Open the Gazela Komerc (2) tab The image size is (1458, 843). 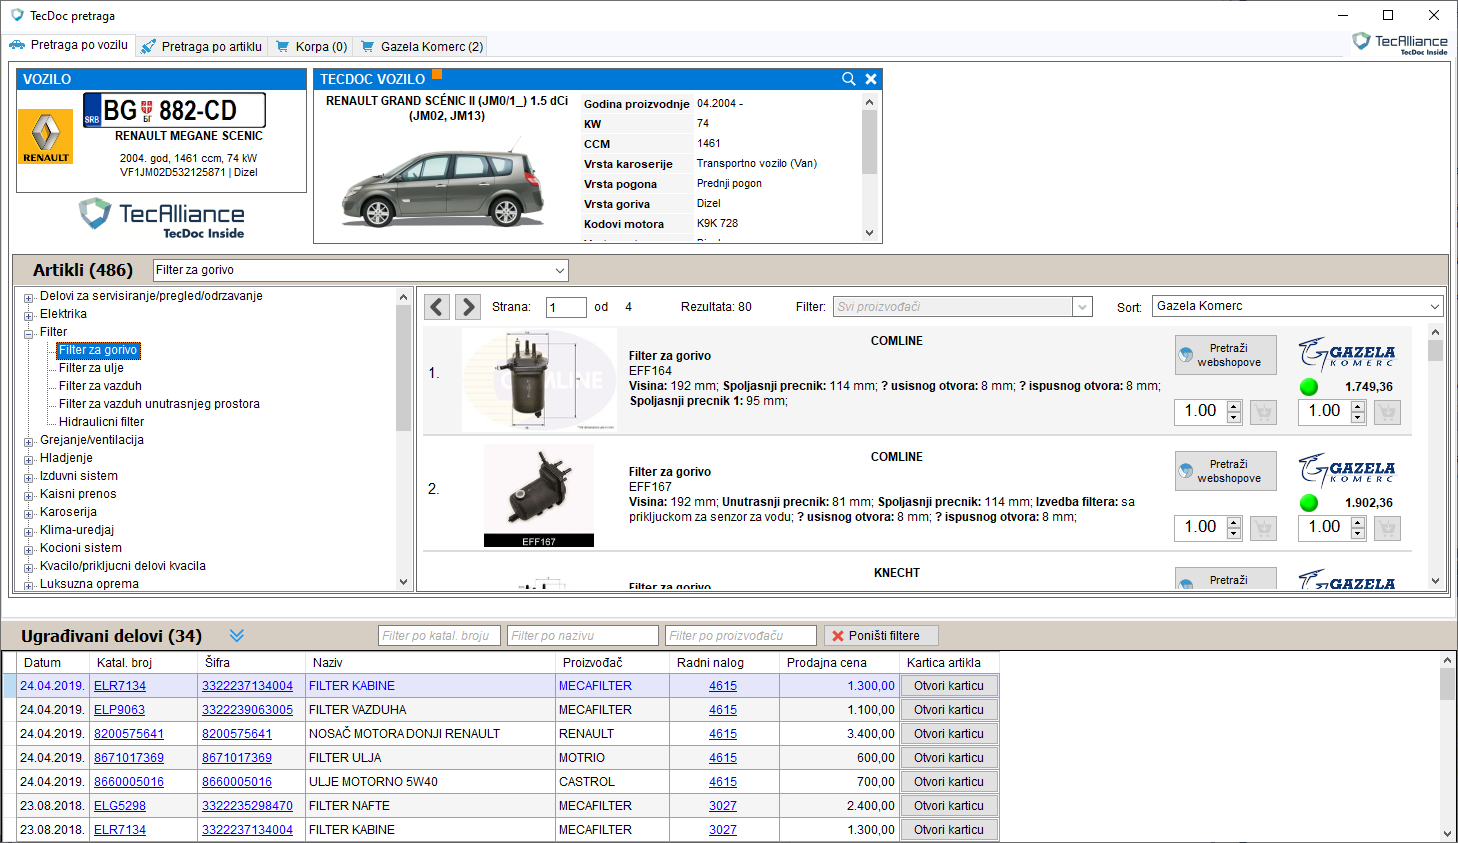point(422,46)
